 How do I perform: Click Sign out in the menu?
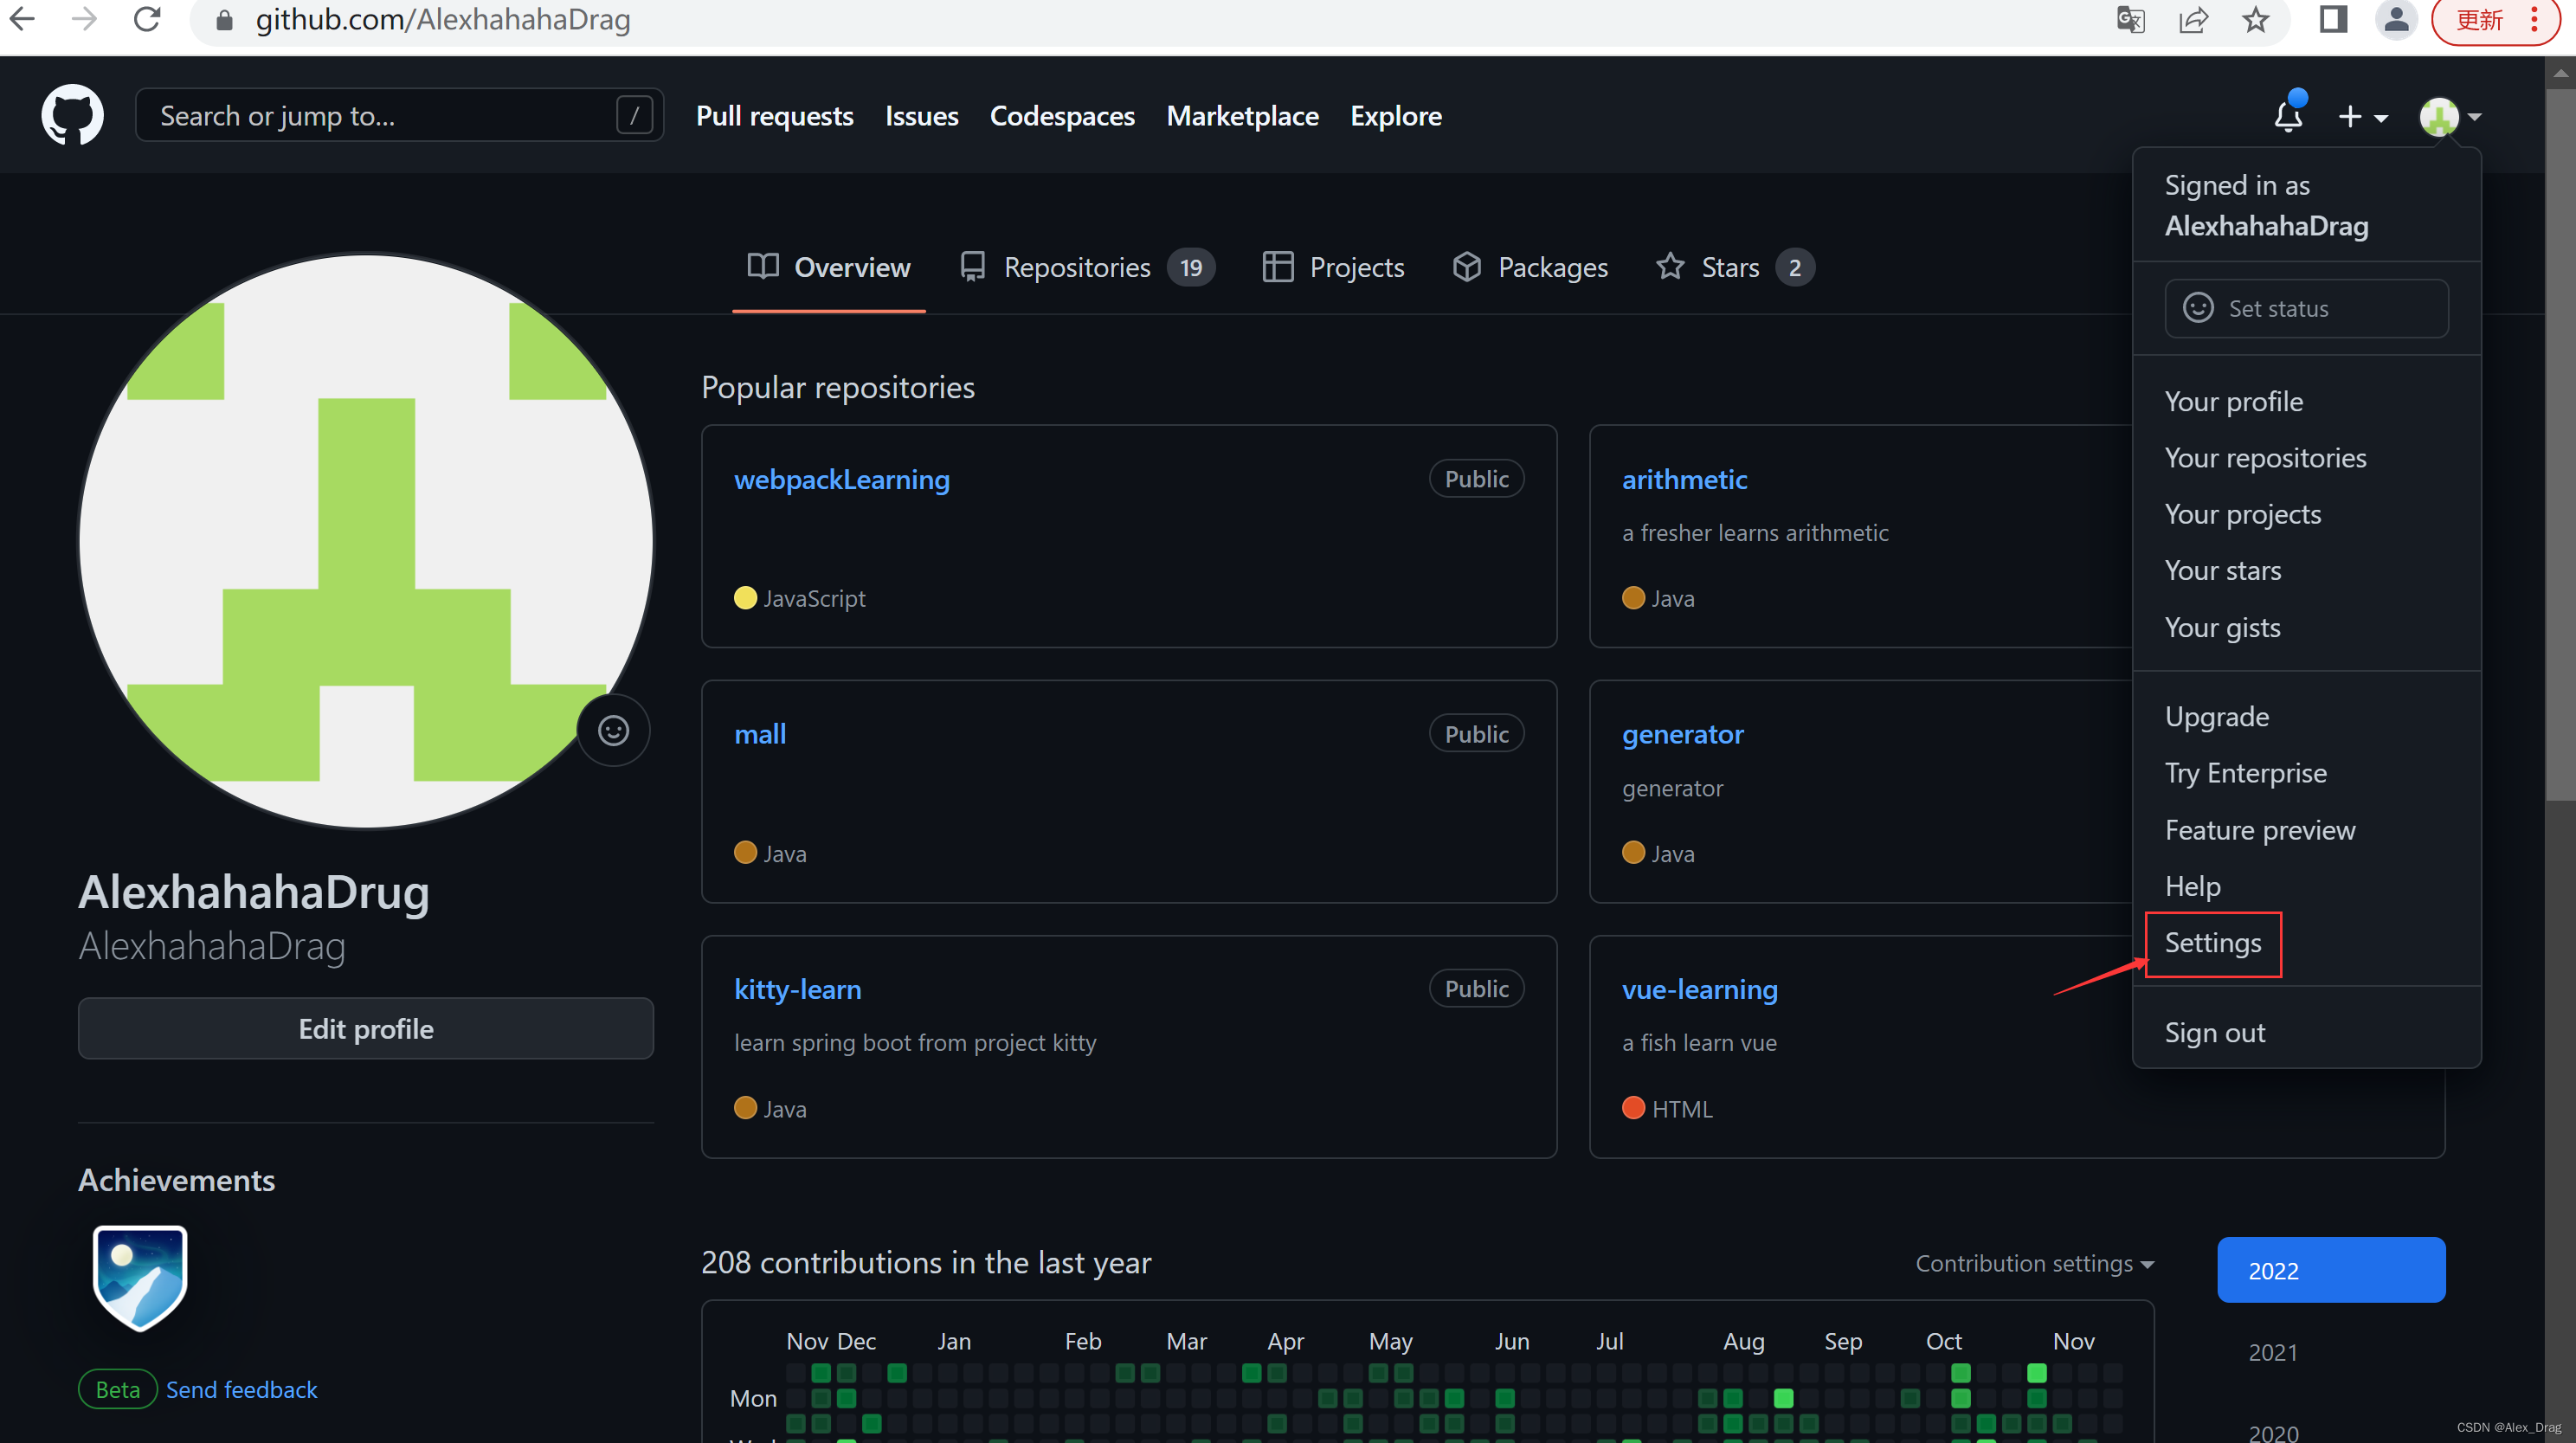coord(2215,1033)
